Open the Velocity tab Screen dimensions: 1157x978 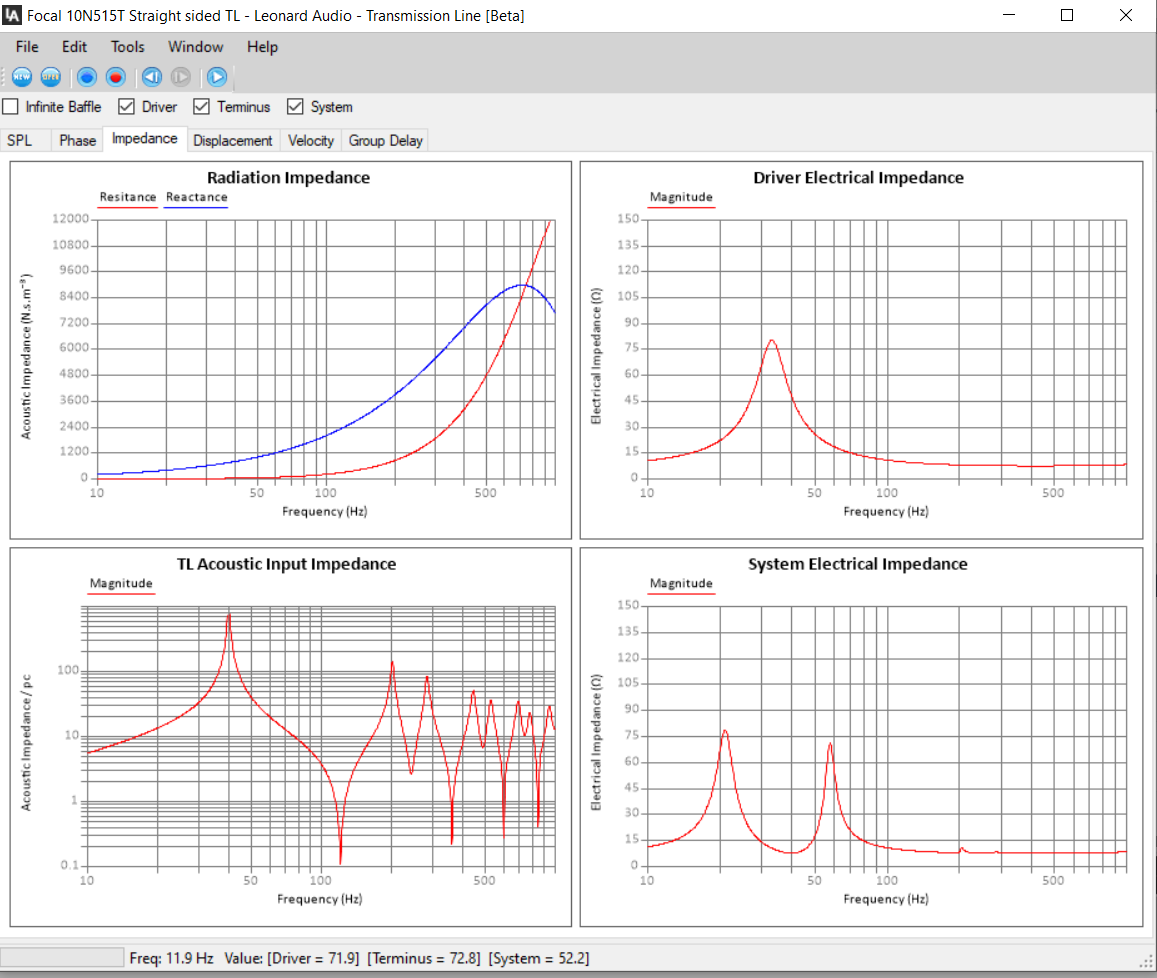coord(311,140)
